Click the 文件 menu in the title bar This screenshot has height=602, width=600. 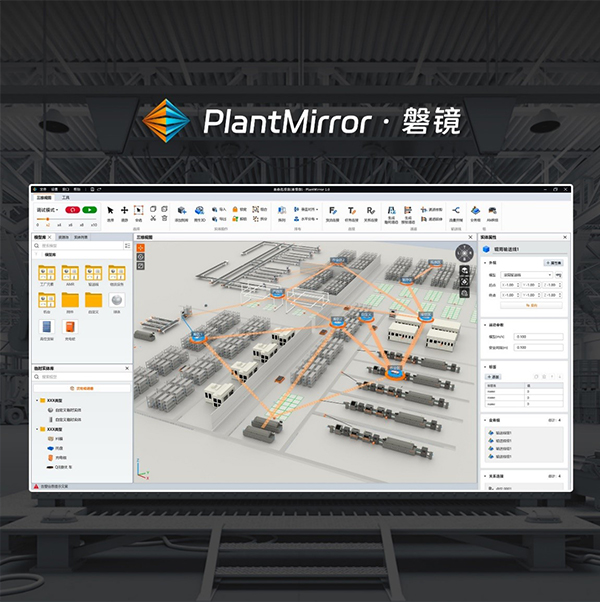tap(44, 188)
